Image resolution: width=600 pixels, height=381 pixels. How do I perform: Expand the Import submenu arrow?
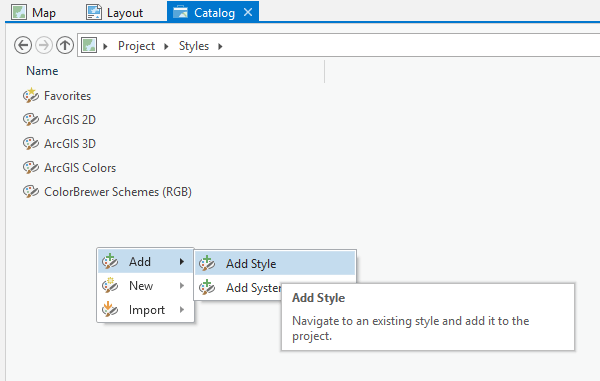pos(182,309)
